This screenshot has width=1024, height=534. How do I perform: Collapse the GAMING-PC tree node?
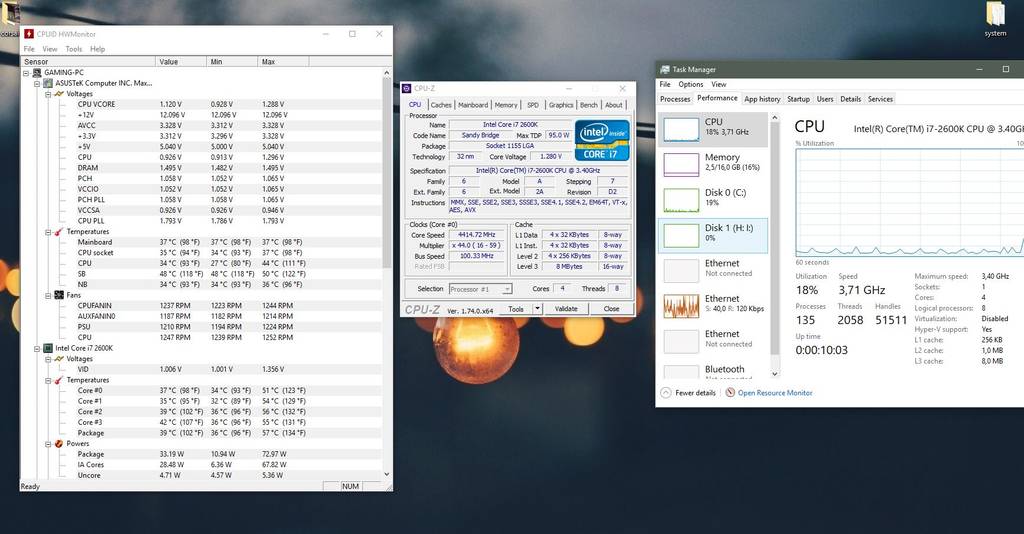26,73
